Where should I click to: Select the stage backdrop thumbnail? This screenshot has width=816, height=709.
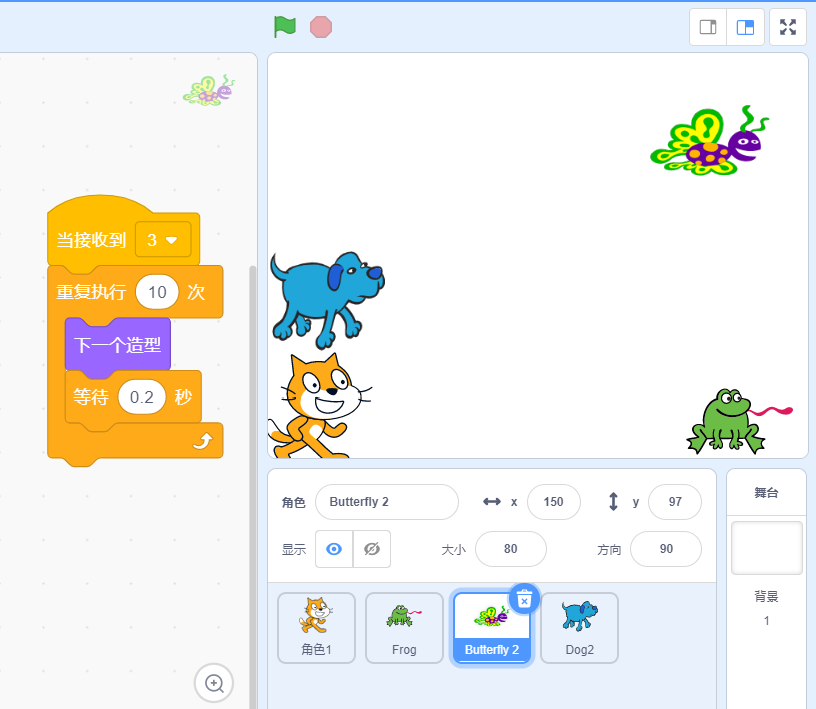[x=766, y=548]
